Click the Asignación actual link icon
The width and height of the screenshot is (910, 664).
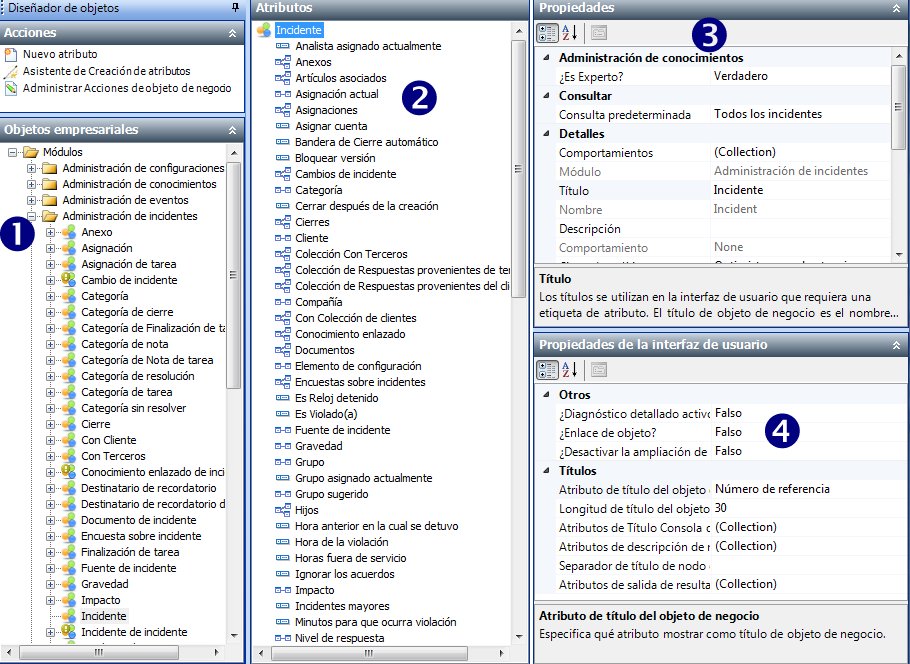point(283,94)
